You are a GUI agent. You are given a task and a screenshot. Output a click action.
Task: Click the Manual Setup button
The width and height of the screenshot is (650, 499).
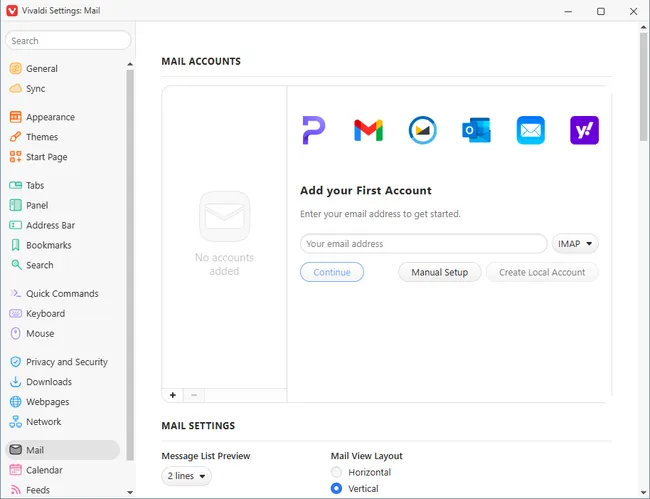coord(439,272)
